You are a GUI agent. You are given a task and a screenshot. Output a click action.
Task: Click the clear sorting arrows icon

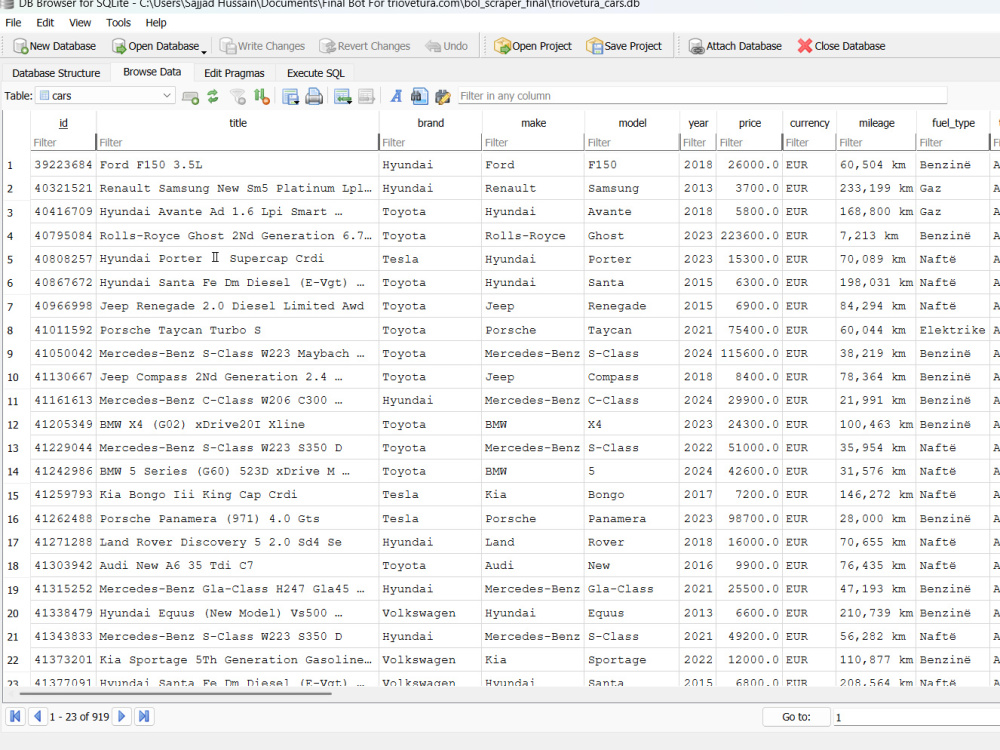261,96
